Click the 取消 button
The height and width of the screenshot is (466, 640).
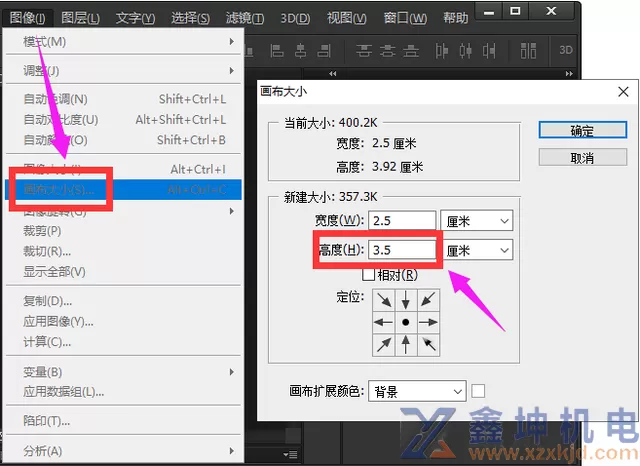pos(582,157)
